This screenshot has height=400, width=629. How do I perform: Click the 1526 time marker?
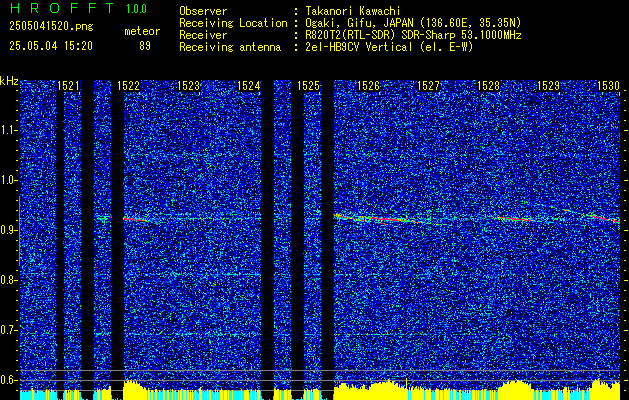tap(368, 86)
